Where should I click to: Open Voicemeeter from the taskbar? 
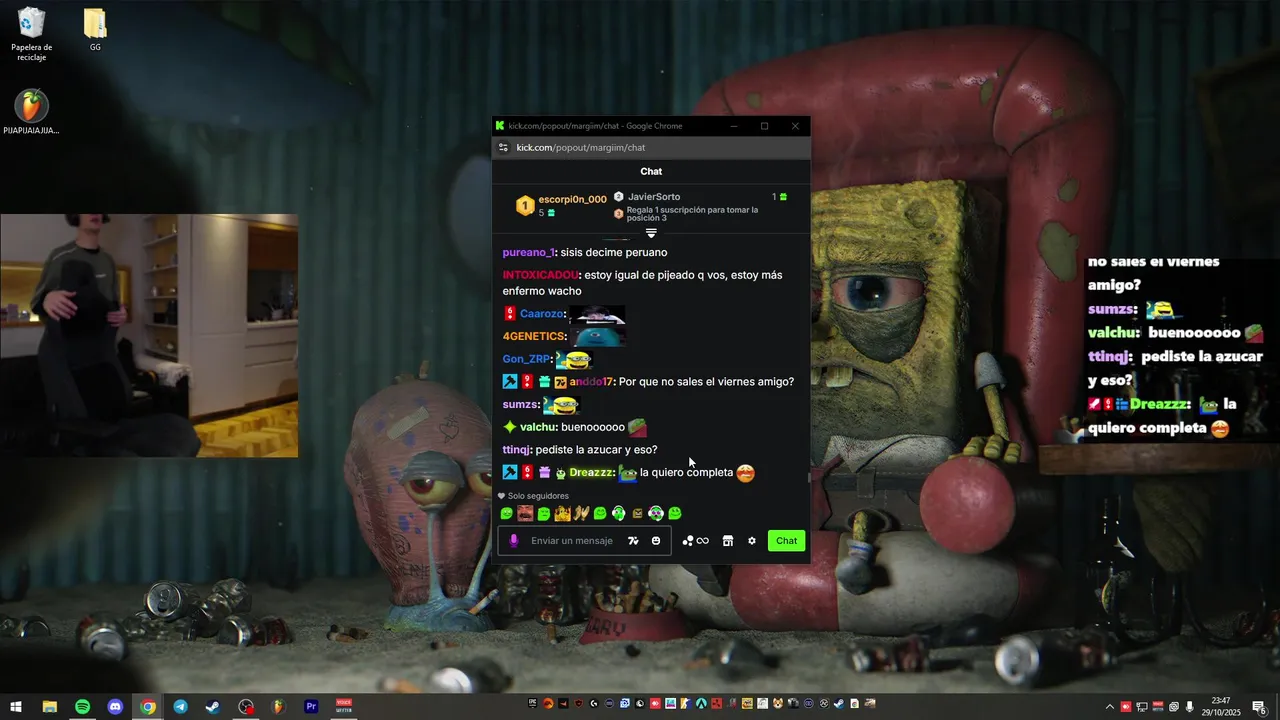coord(344,707)
